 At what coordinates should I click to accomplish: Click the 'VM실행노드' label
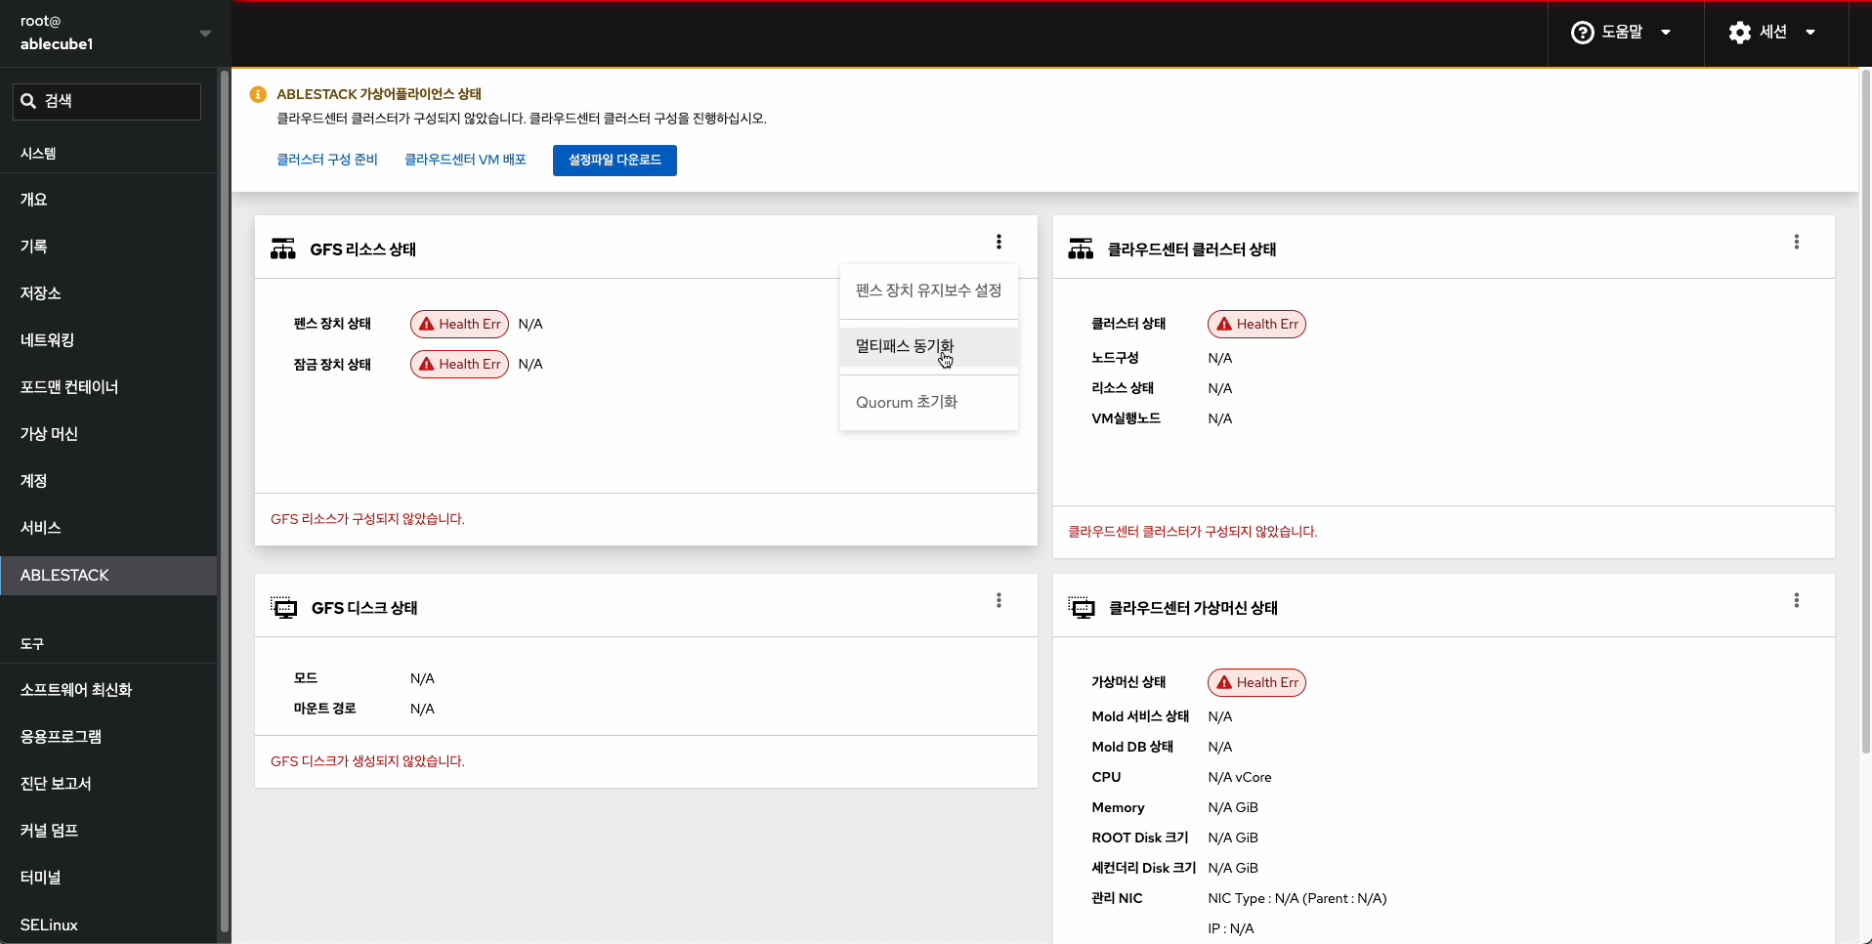1126,419
